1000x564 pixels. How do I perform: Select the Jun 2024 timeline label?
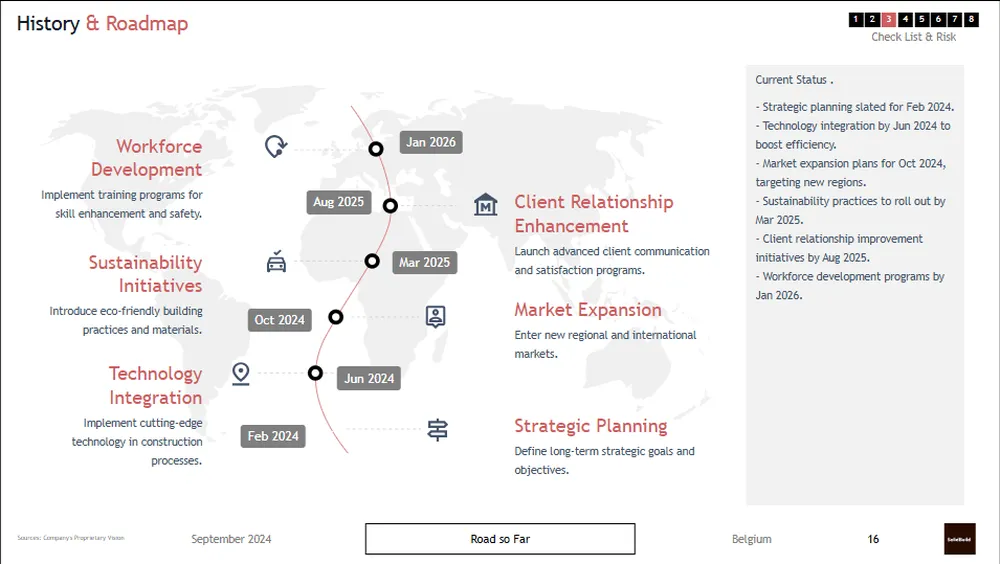pos(368,379)
